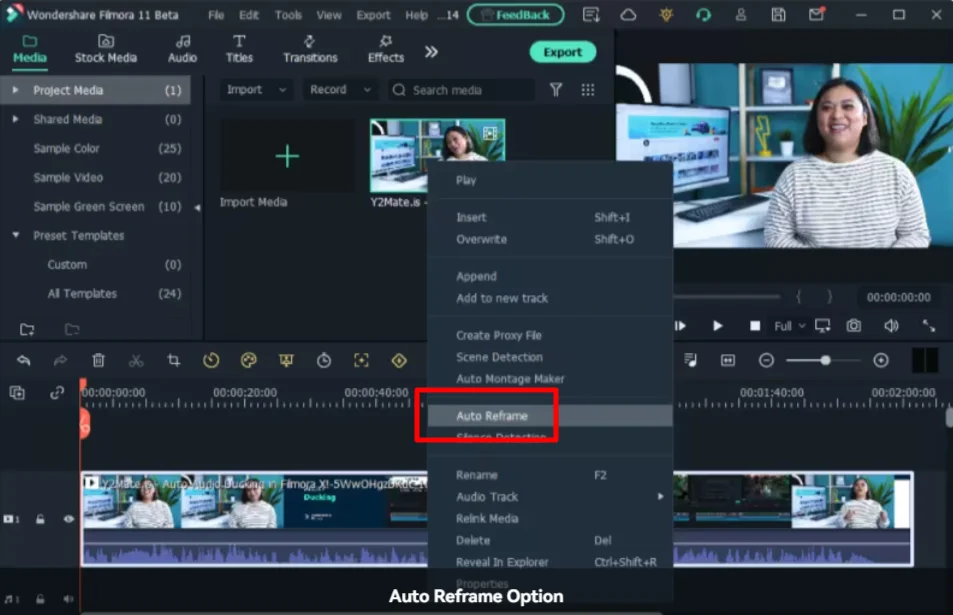953x615 pixels.
Task: Zoom in the timeline with plus icon
Action: pyautogui.click(x=881, y=360)
